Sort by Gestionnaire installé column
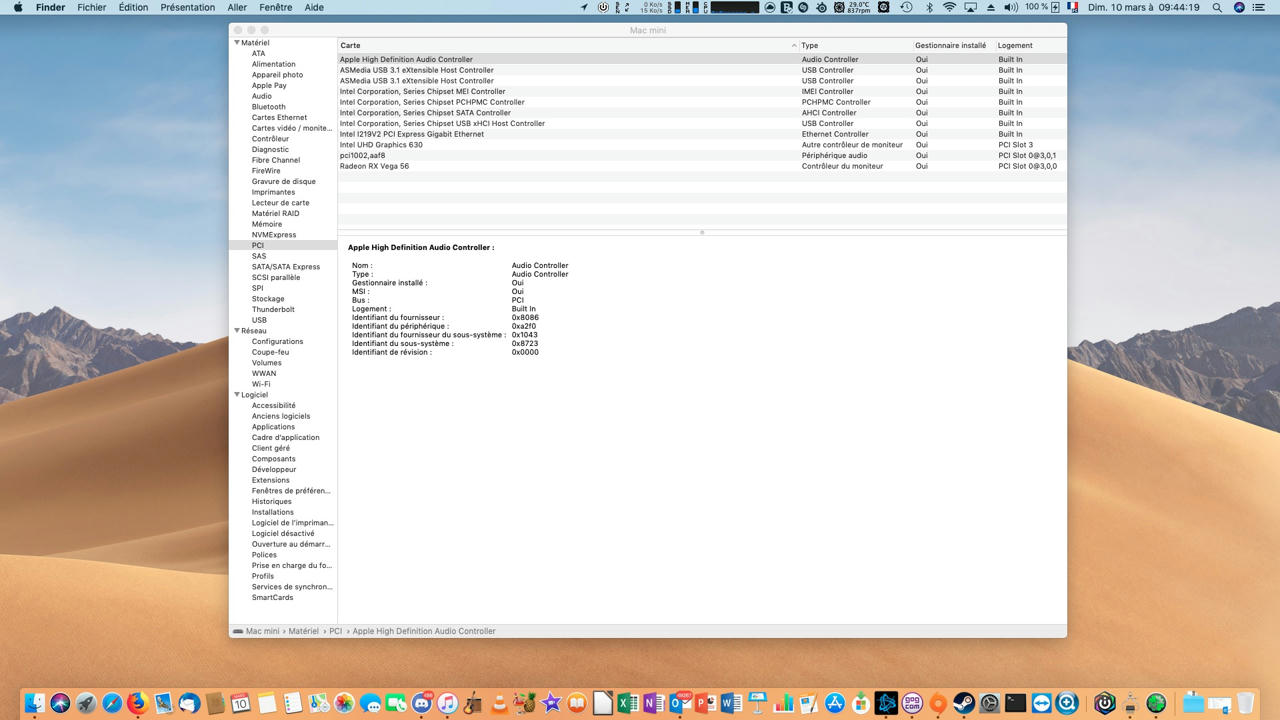Screen dimensions: 1280x720 (954, 45)
